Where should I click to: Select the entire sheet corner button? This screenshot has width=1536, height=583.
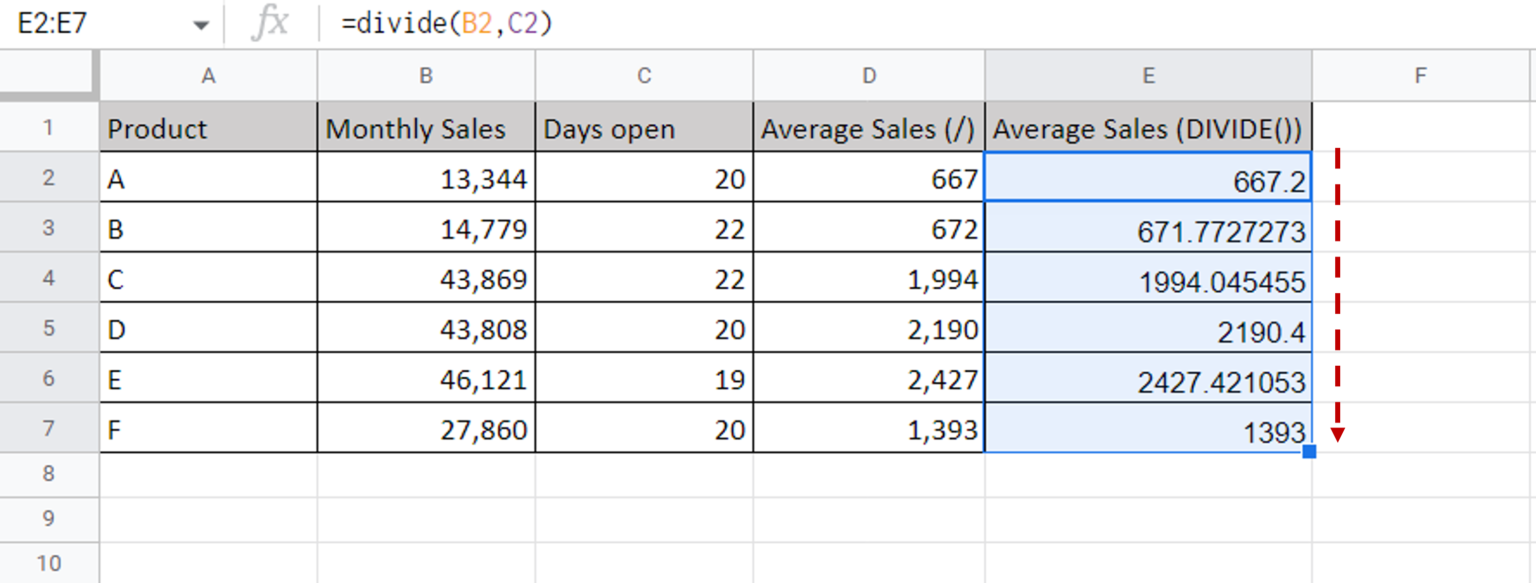pos(49,75)
